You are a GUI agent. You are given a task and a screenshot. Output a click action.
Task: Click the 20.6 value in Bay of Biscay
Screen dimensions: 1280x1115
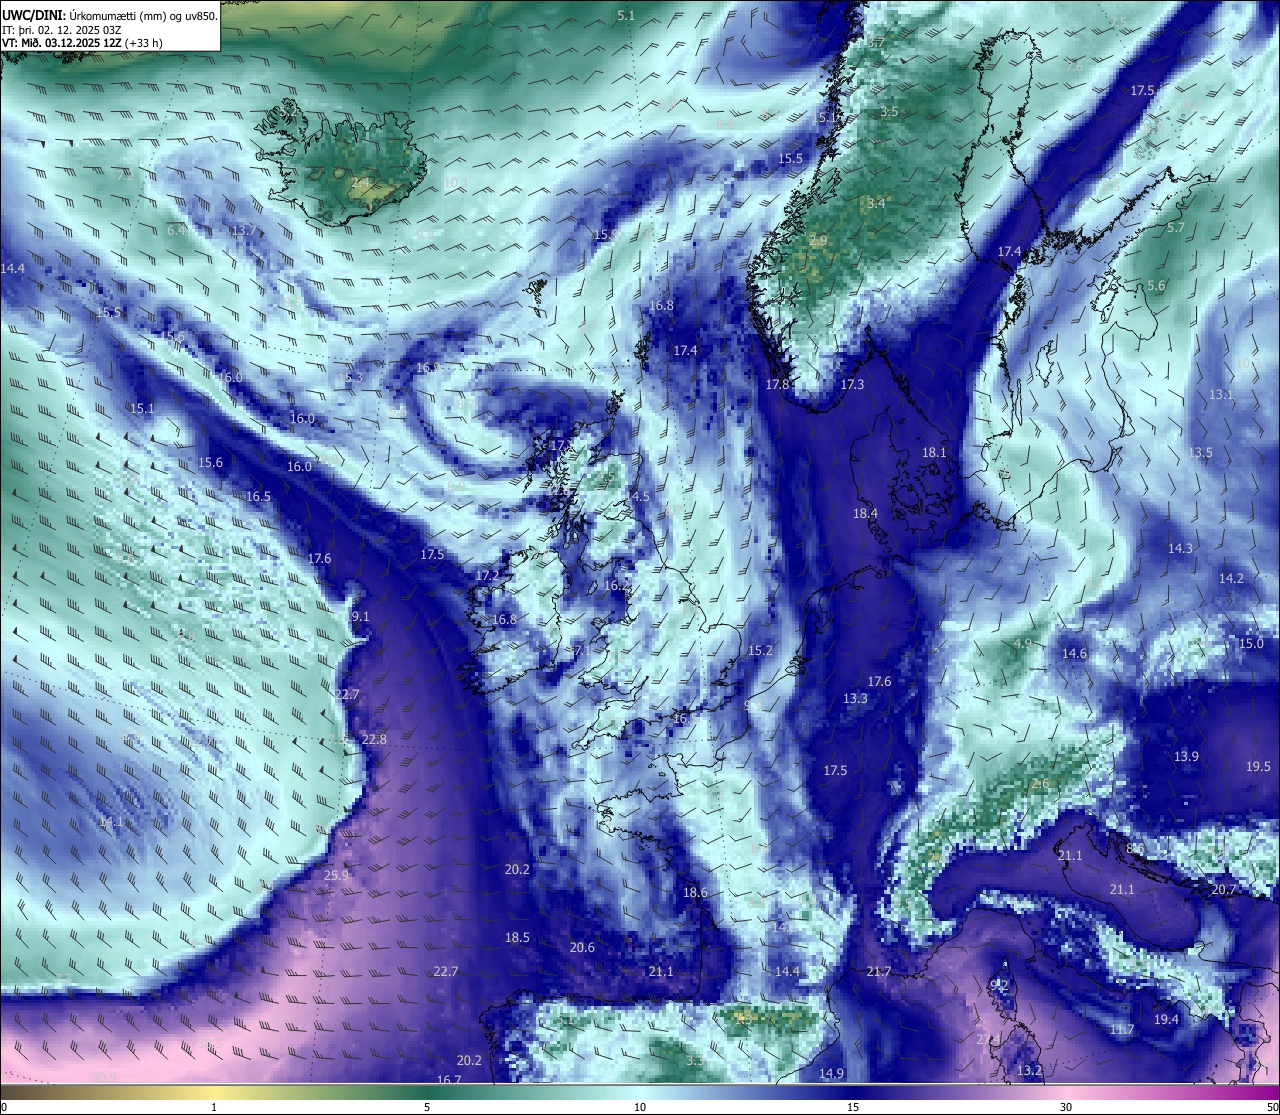(x=582, y=947)
